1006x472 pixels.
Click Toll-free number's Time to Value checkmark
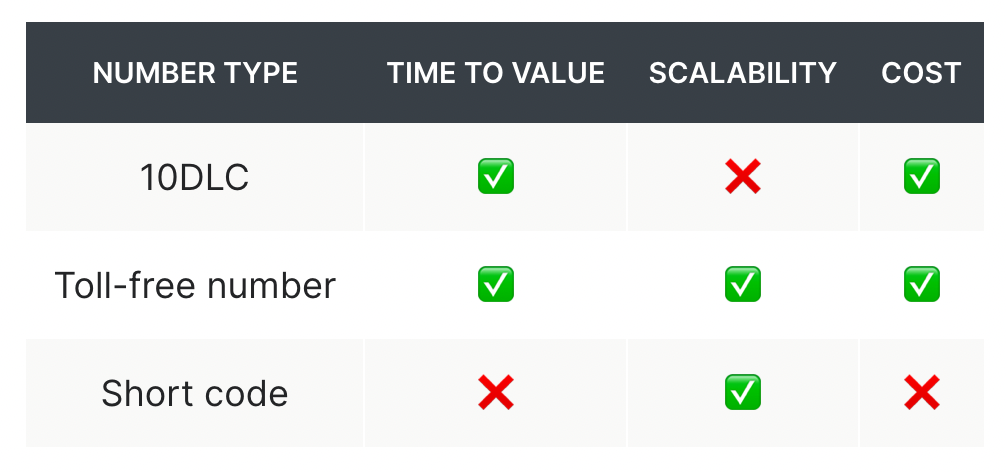[x=496, y=284]
